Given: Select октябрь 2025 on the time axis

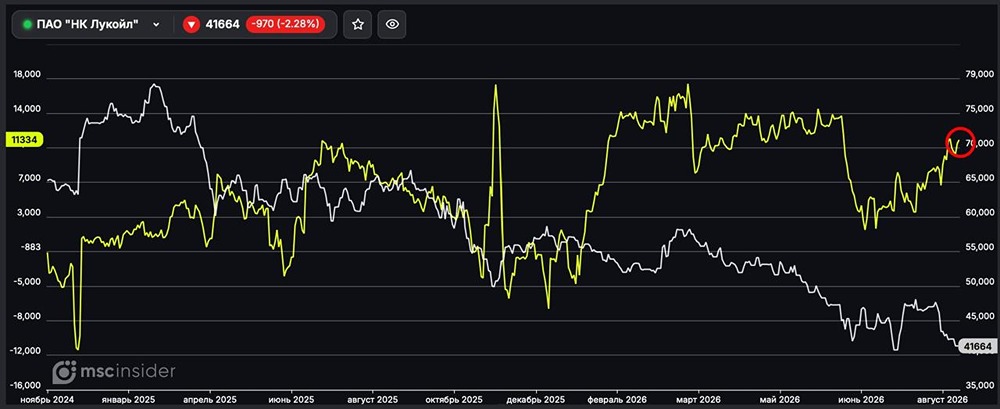Looking at the screenshot, I should [x=455, y=399].
